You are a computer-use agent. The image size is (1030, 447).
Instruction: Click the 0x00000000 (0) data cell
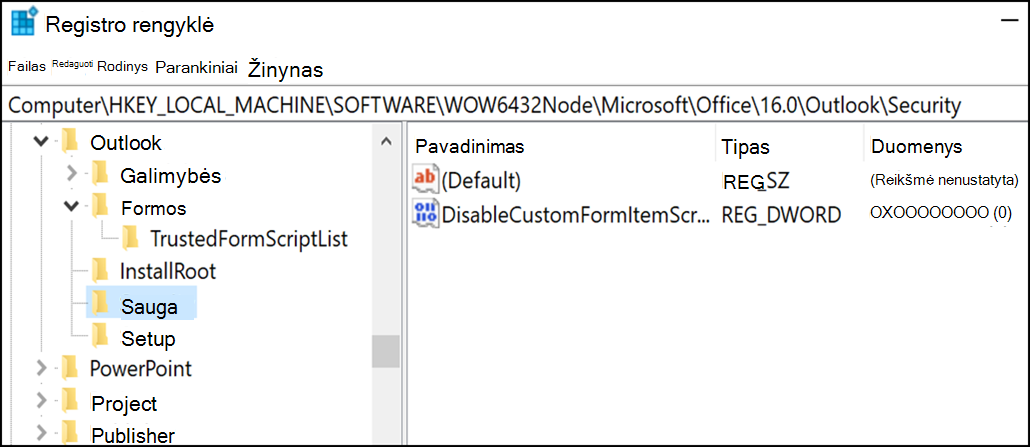[x=941, y=213]
